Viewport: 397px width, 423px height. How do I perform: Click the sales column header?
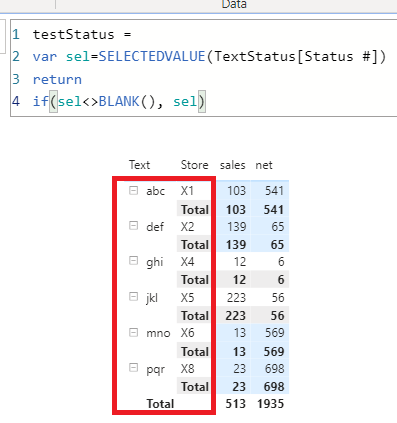pos(232,165)
